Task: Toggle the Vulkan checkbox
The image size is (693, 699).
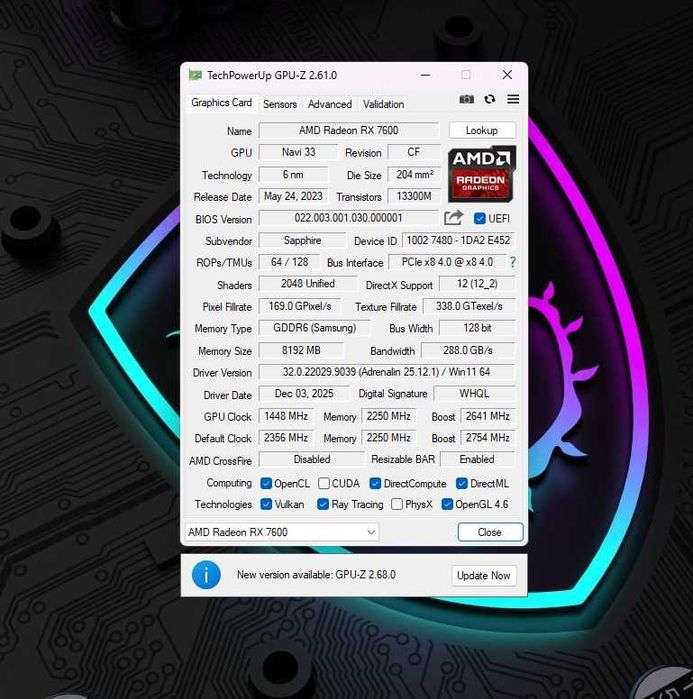Action: 266,504
